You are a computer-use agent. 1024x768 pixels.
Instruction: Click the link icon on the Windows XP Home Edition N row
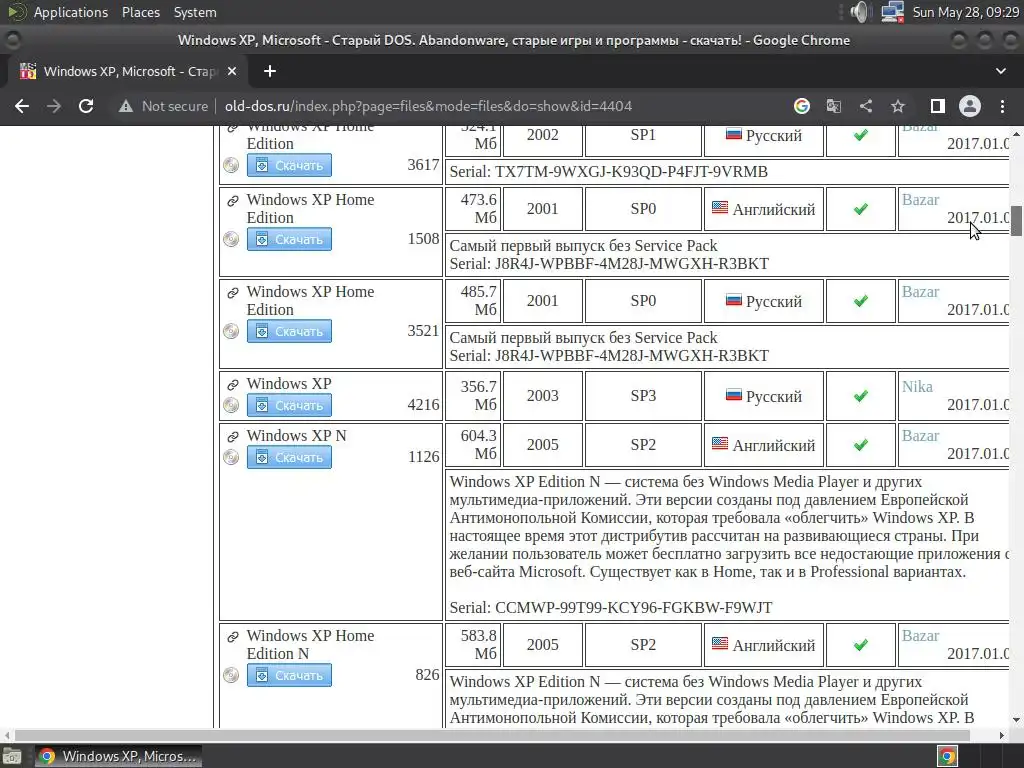[x=232, y=637]
